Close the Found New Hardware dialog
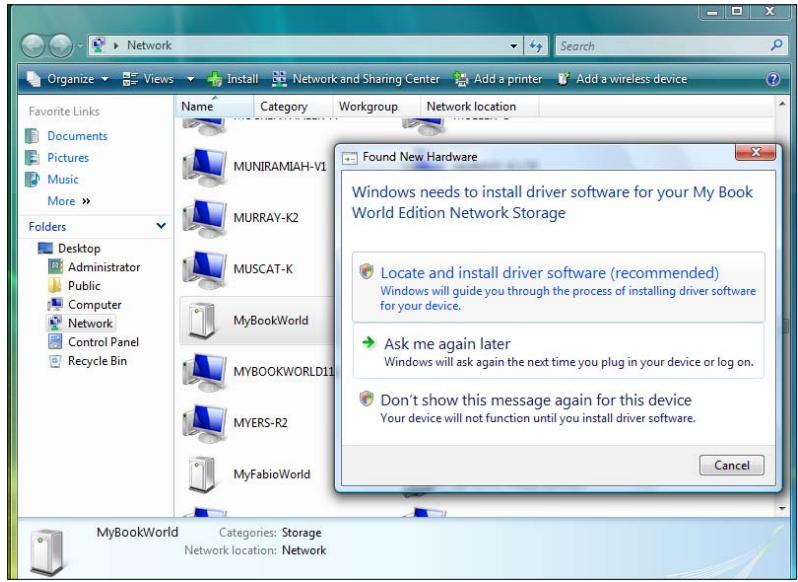 click(x=755, y=152)
